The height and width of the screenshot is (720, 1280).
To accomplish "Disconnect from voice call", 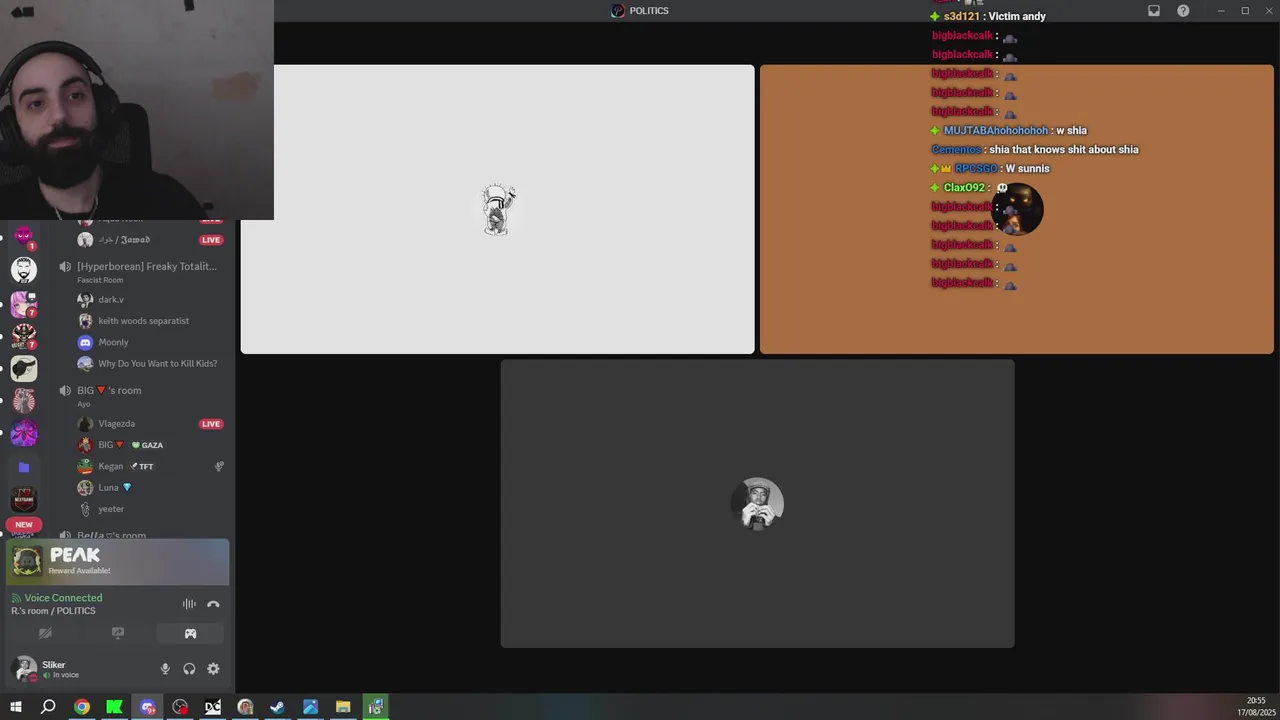I will [x=213, y=604].
